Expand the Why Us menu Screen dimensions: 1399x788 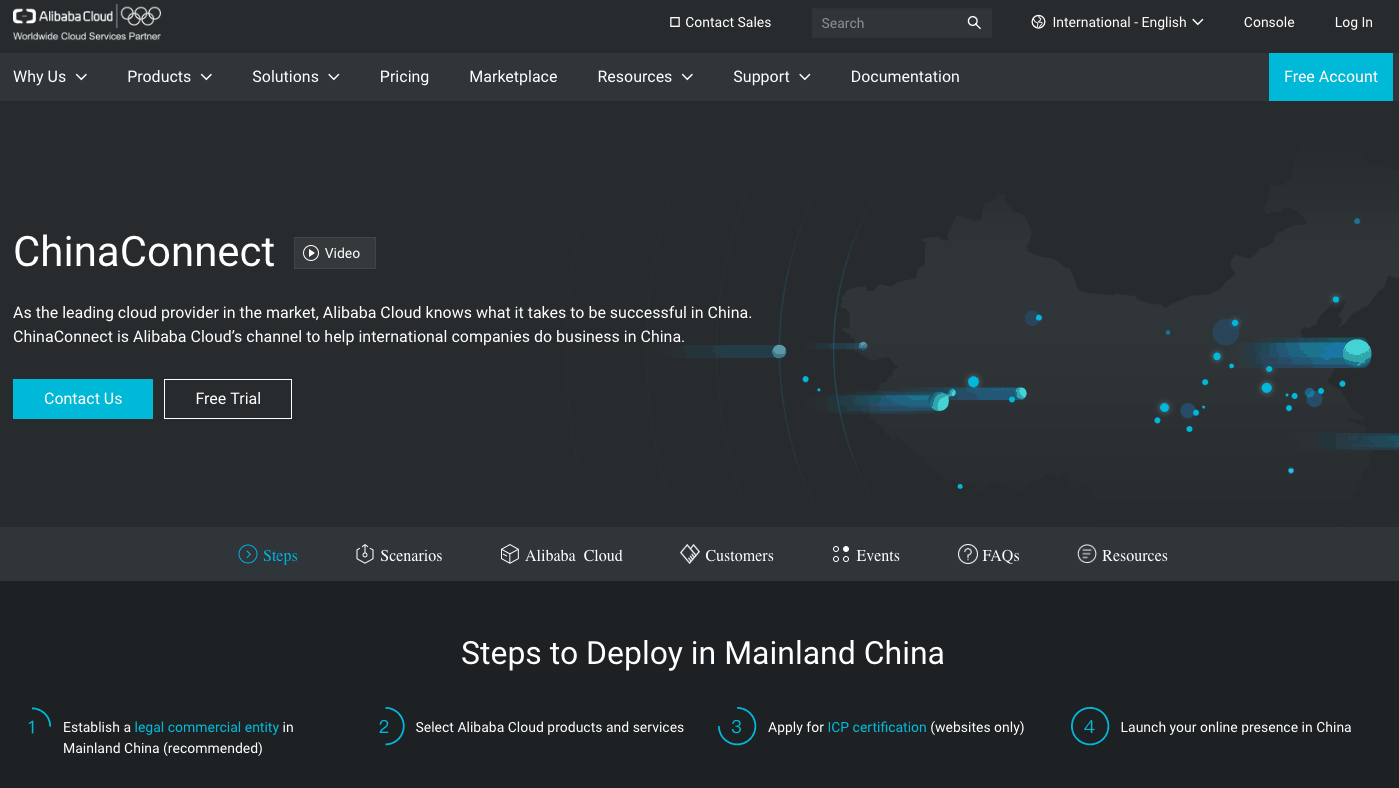tap(50, 77)
